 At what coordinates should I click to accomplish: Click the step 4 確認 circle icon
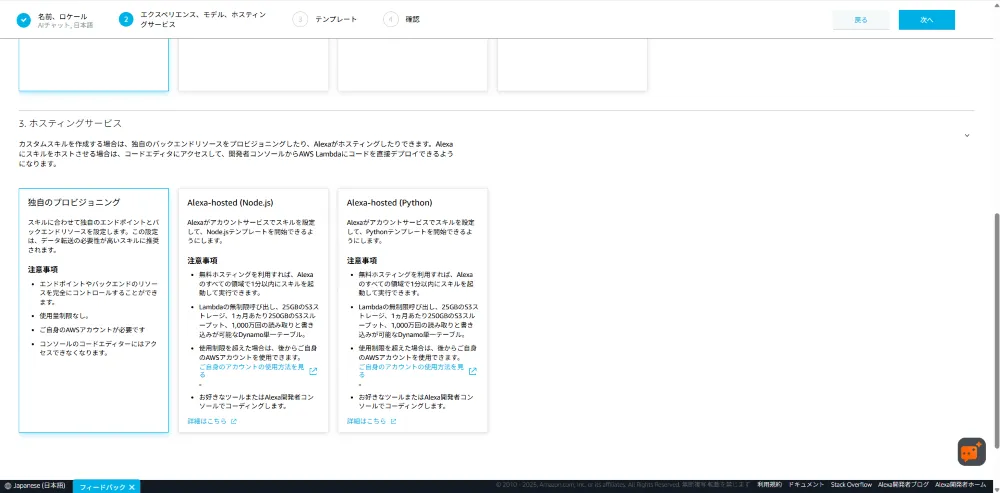click(x=390, y=20)
